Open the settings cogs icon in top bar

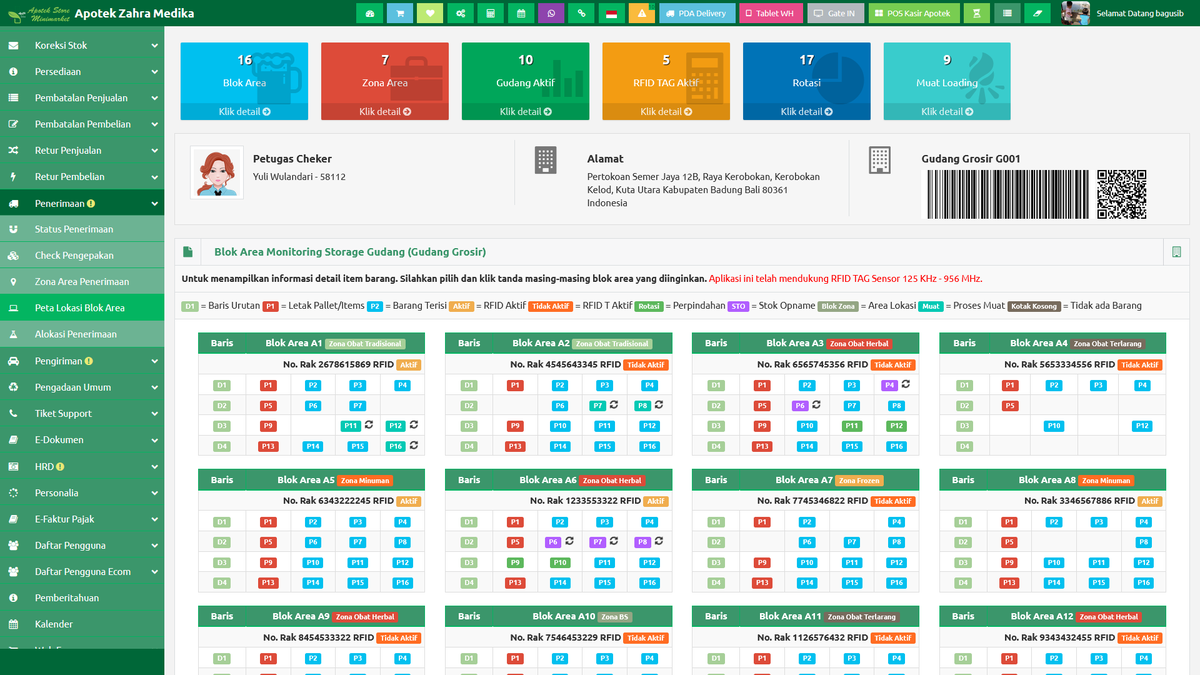tap(460, 13)
